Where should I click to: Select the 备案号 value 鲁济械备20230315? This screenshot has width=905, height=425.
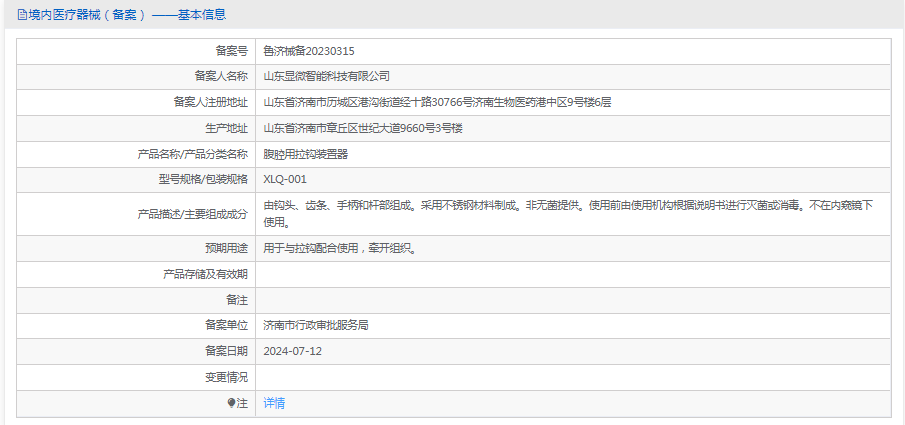(x=309, y=51)
